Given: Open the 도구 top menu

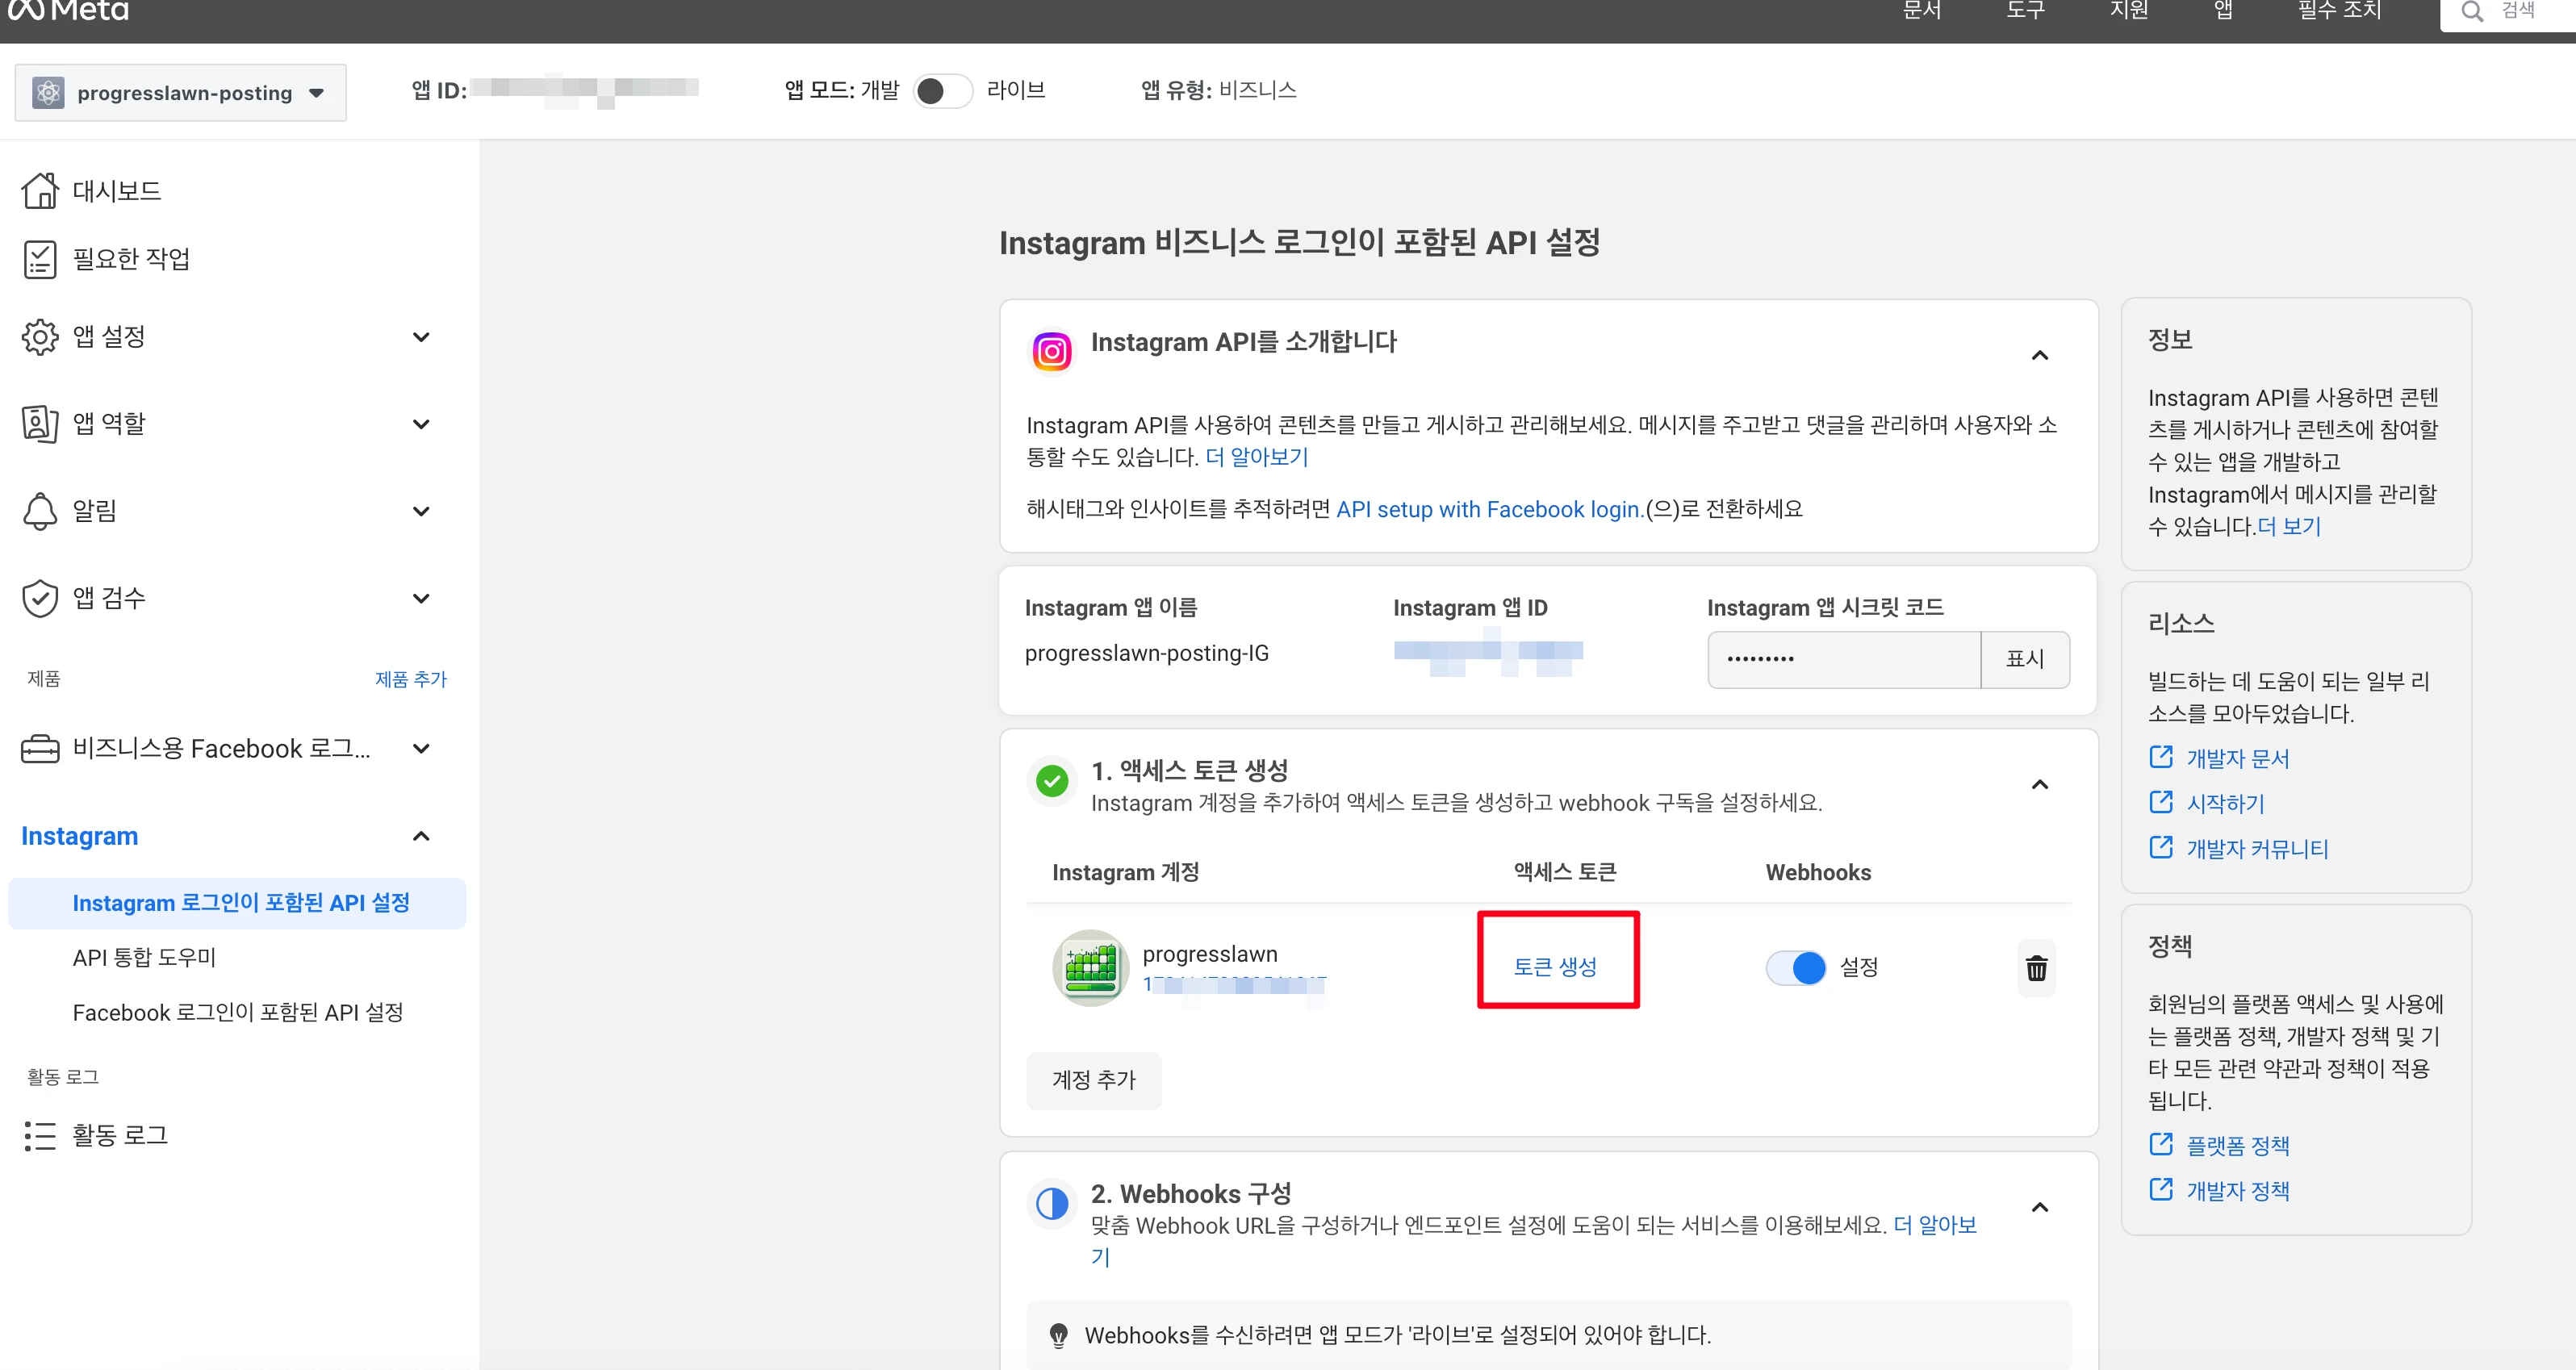Looking at the screenshot, I should pyautogui.click(x=2025, y=10).
